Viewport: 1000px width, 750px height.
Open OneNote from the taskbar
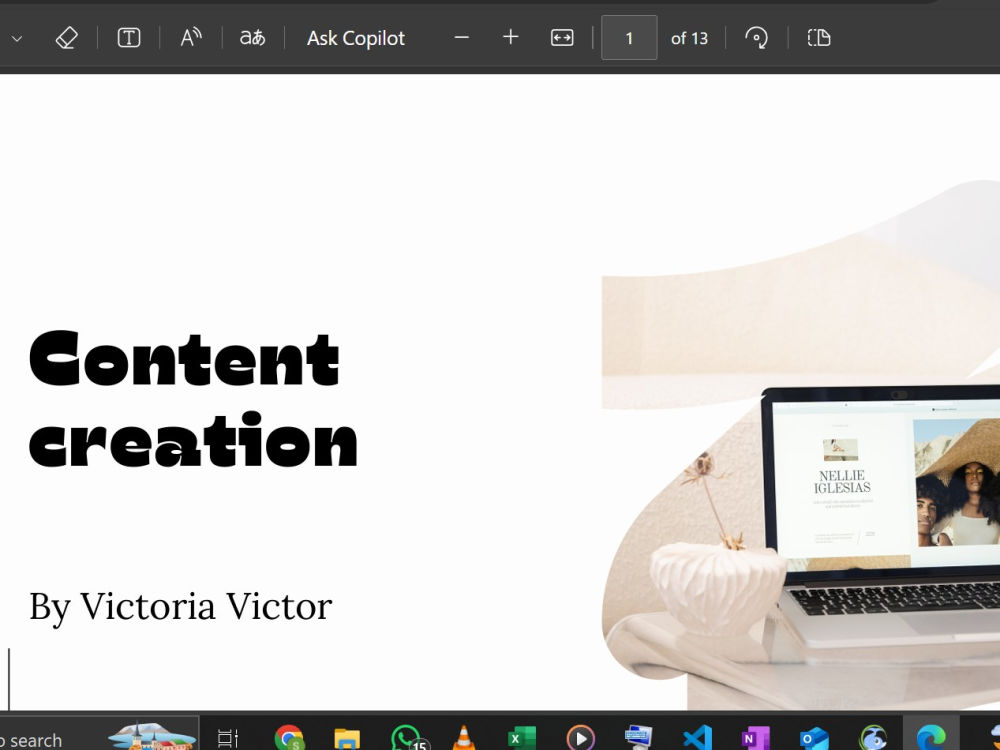[x=756, y=739]
